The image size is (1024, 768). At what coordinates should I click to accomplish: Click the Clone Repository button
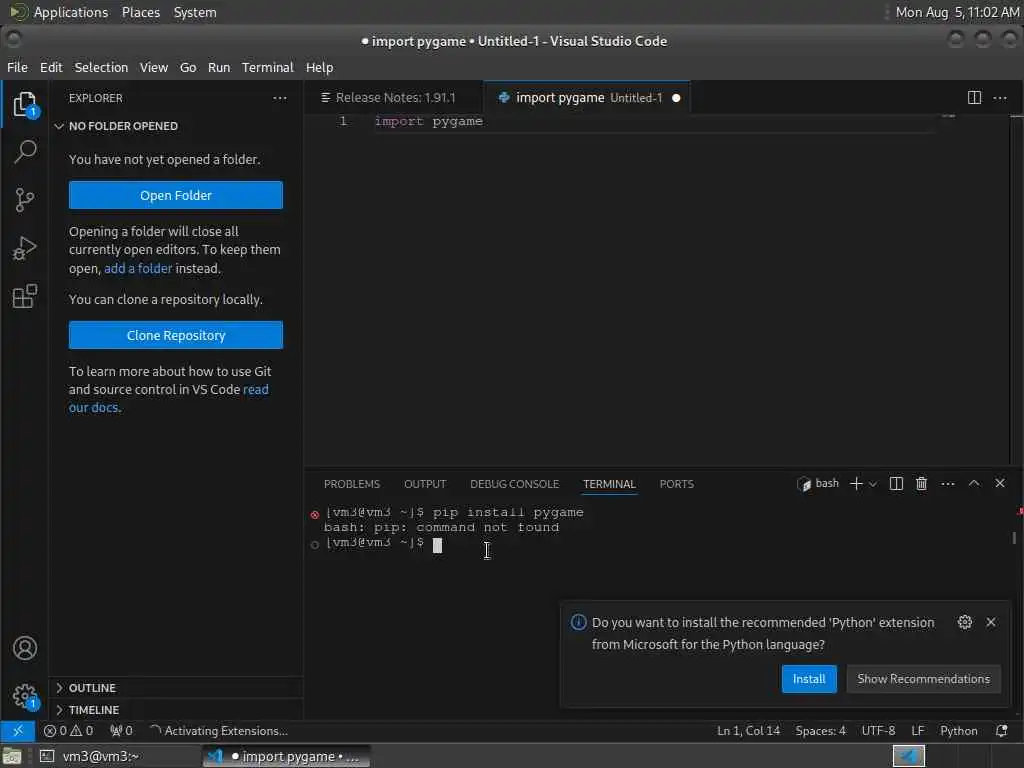[x=176, y=335]
